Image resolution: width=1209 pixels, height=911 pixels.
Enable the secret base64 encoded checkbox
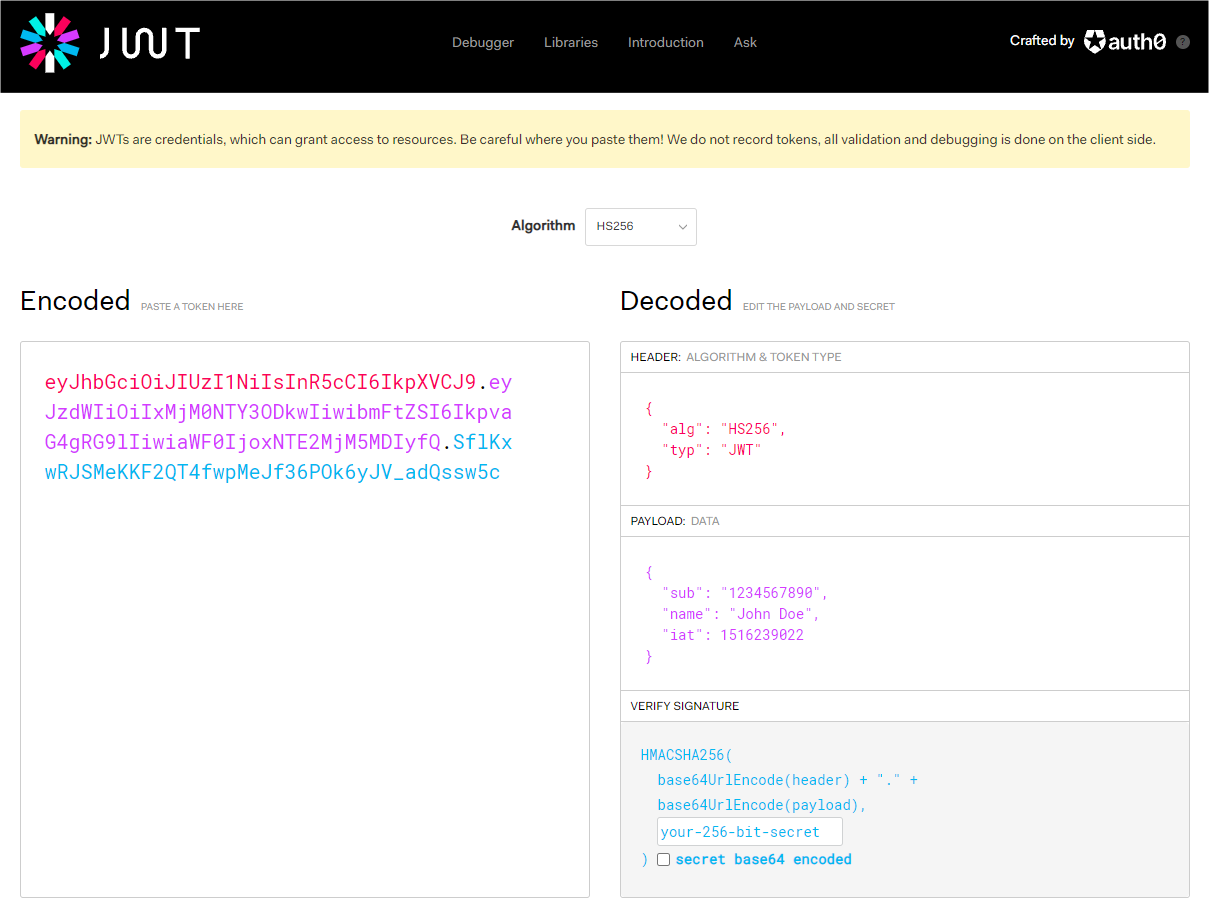pyautogui.click(x=663, y=859)
